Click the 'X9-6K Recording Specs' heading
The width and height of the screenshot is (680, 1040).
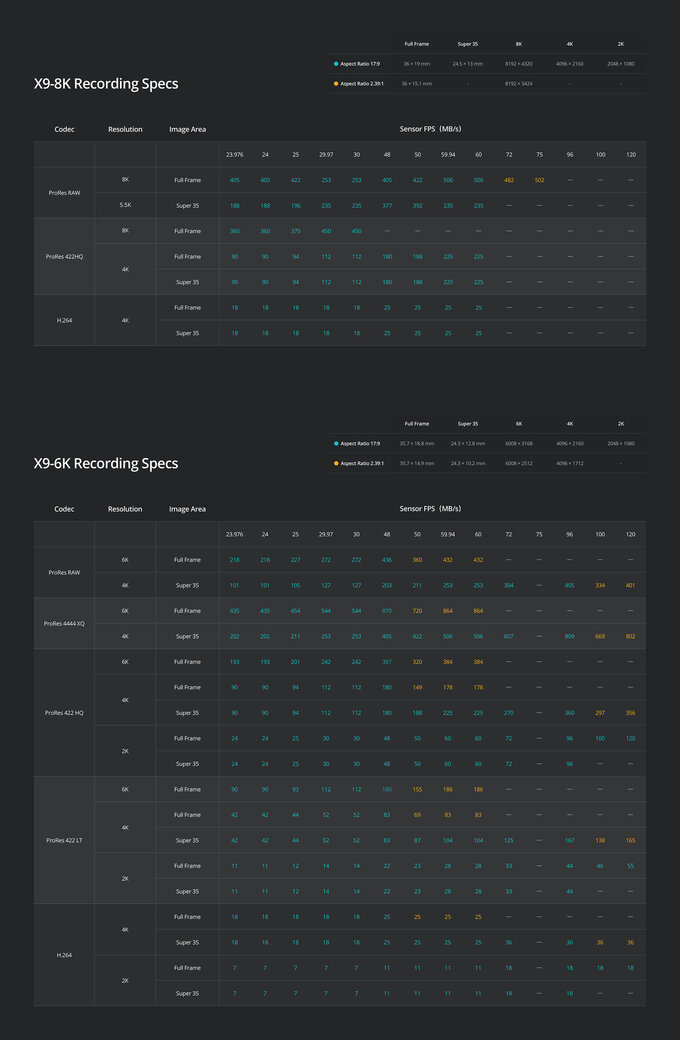(x=106, y=464)
